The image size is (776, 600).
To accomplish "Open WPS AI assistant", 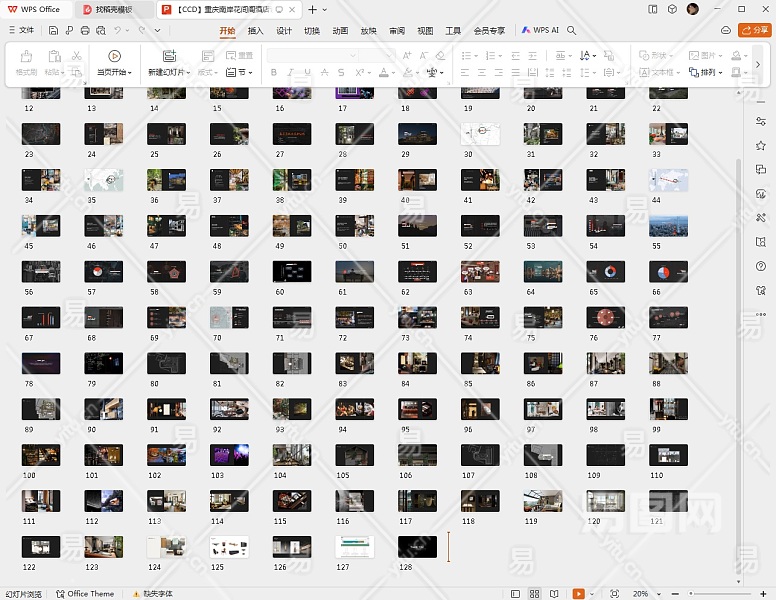I will pos(540,30).
